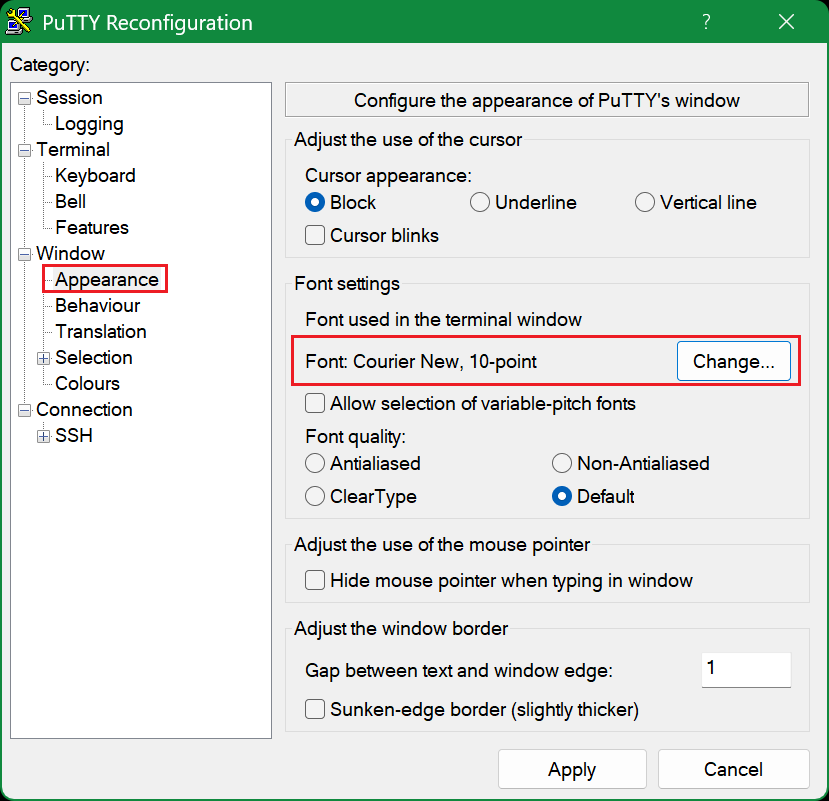Open the Behaviour category
Image resolution: width=829 pixels, height=801 pixels.
point(97,305)
